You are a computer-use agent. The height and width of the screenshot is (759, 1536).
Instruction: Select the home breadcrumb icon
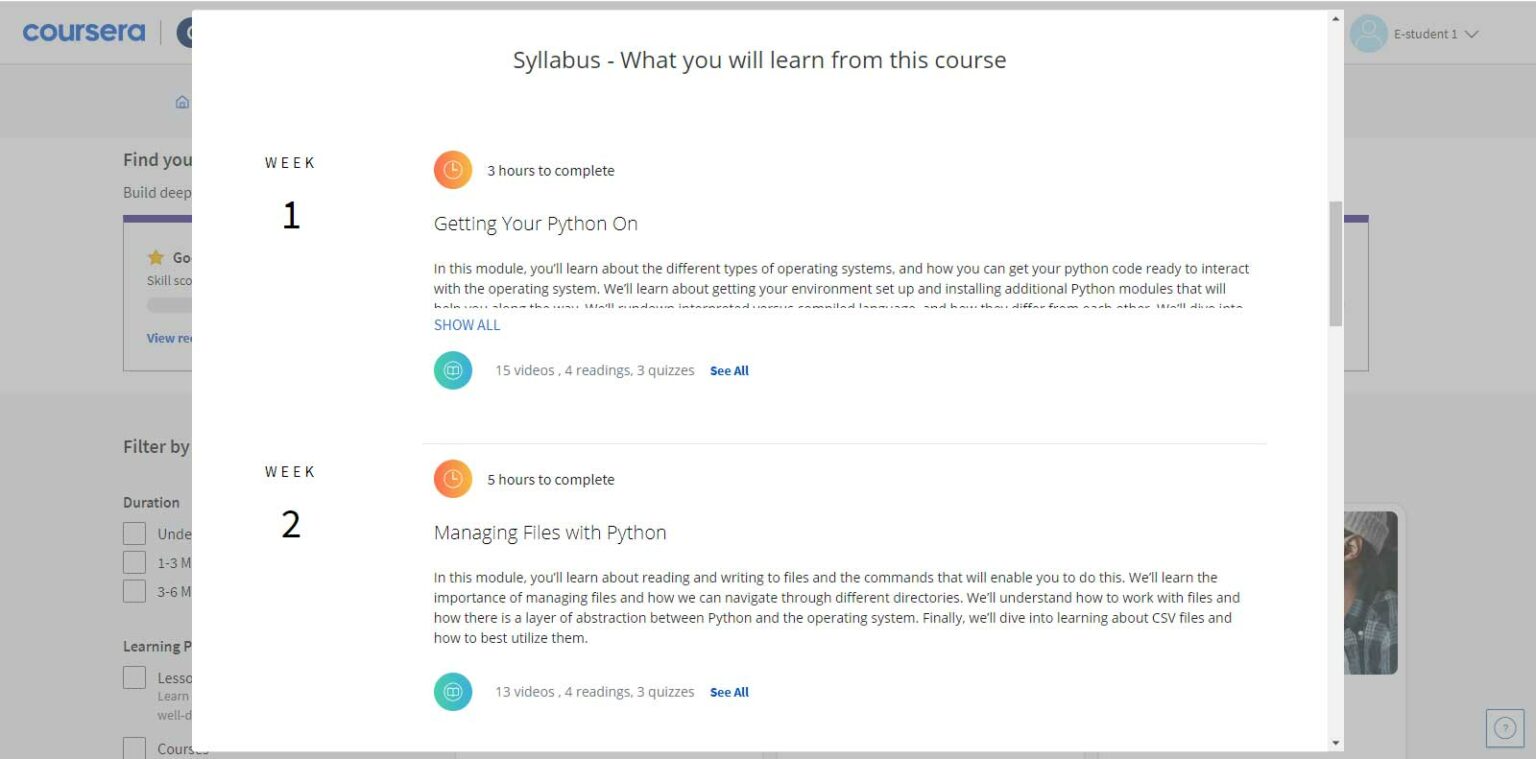(182, 101)
